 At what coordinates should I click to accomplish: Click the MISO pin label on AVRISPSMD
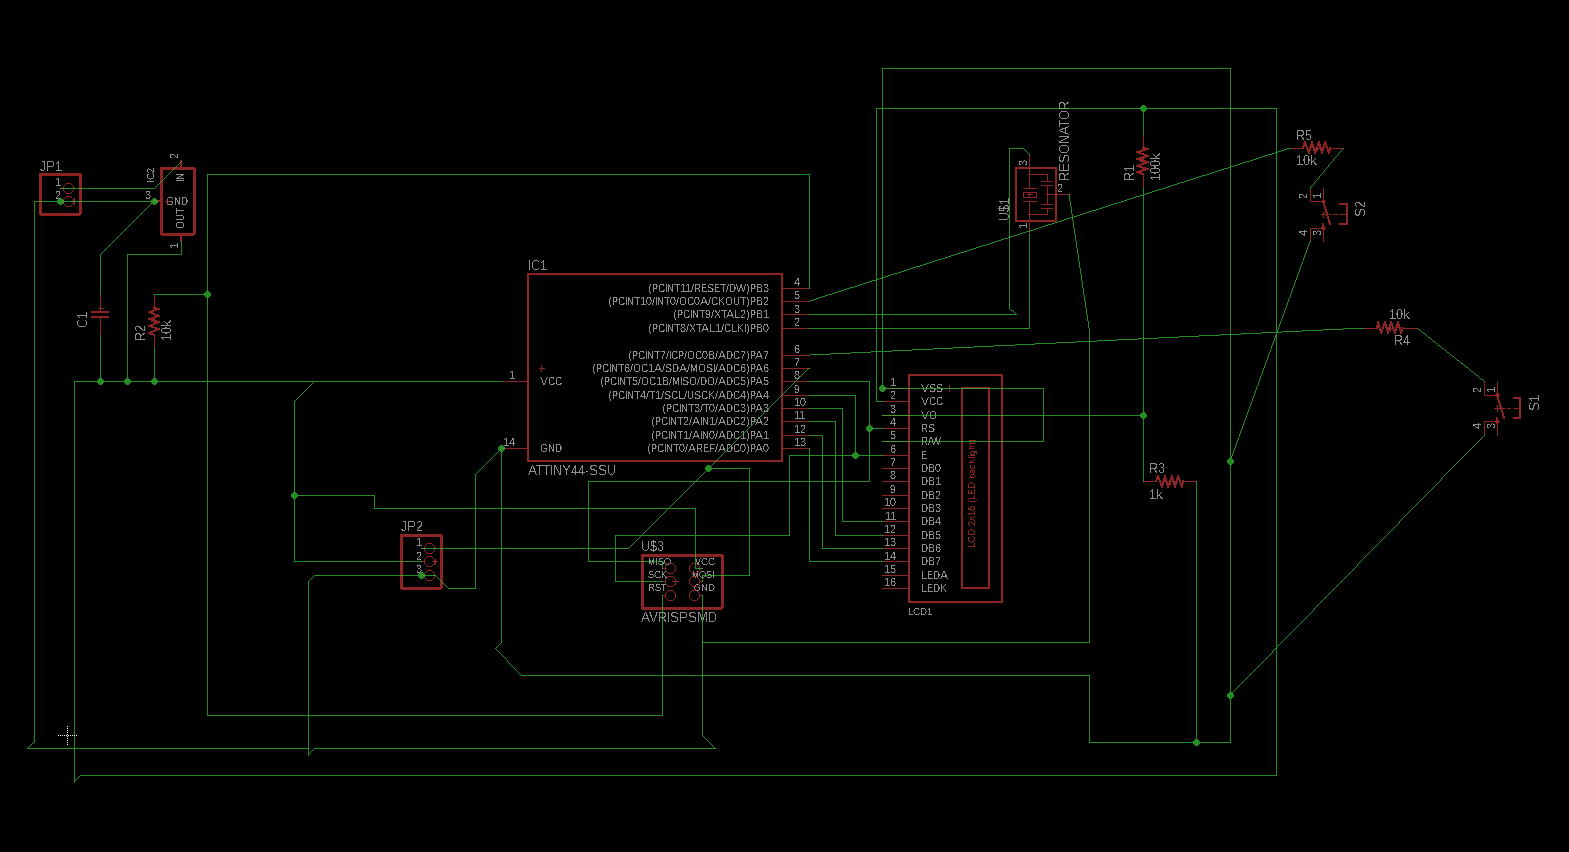click(x=658, y=562)
